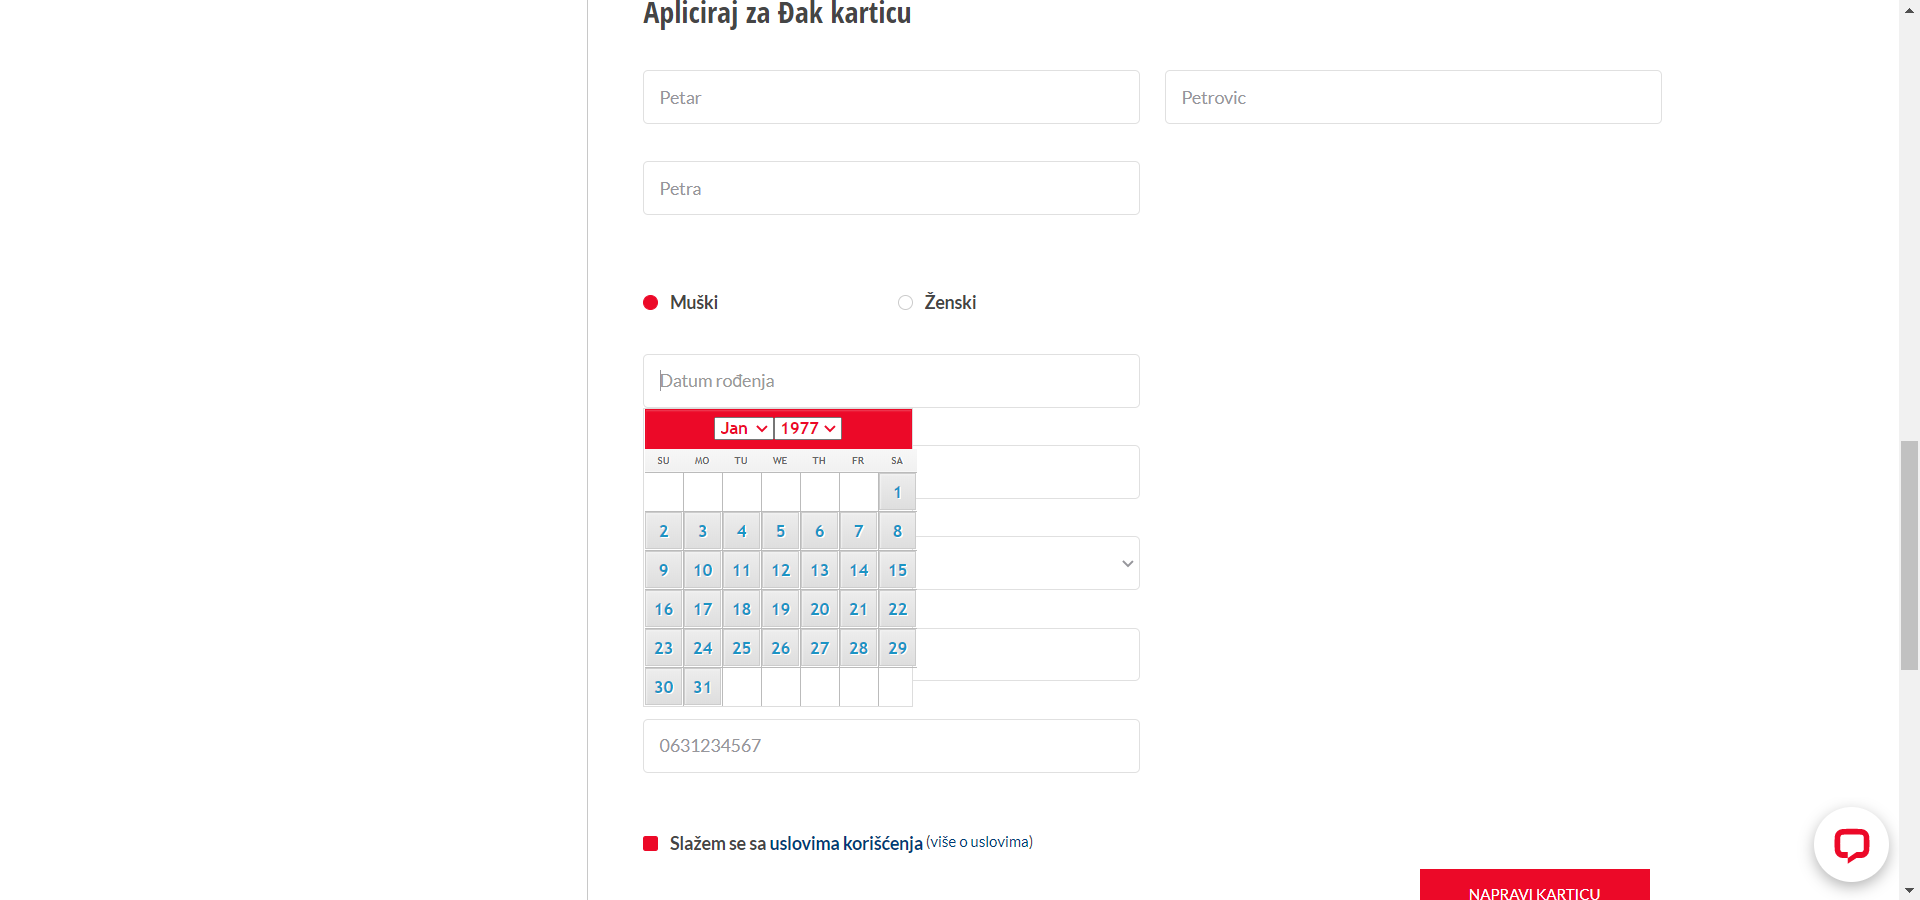Toggle the terms agreement checkbox
1920x900 pixels.
[x=651, y=843]
